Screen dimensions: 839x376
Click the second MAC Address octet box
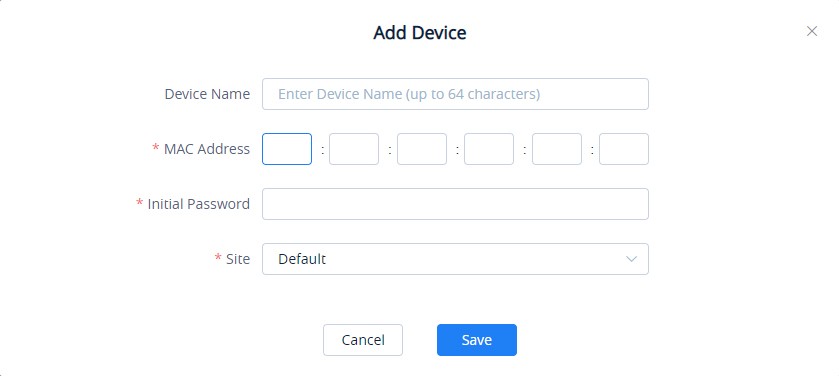click(x=354, y=149)
